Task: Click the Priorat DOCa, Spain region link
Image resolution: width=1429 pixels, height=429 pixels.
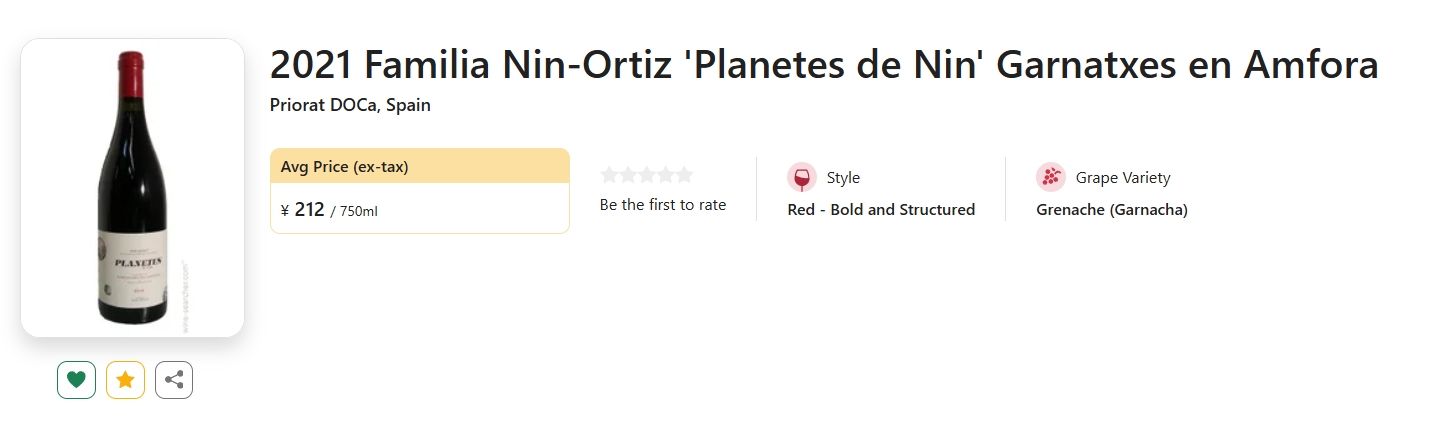Action: pyautogui.click(x=350, y=105)
